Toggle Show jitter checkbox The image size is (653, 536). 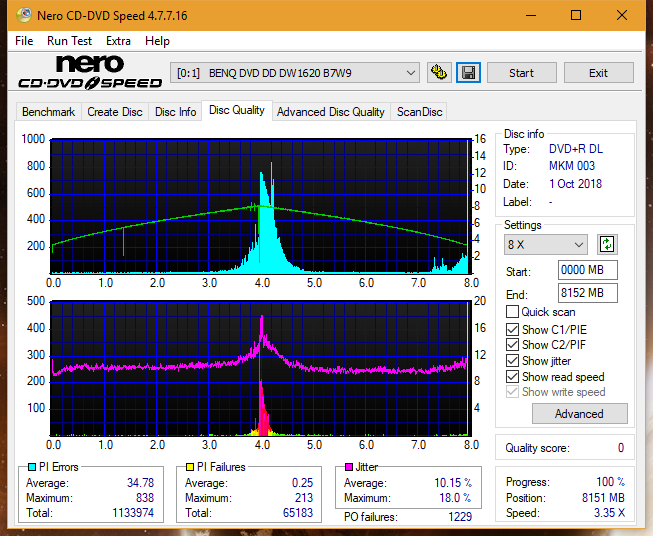pos(512,361)
